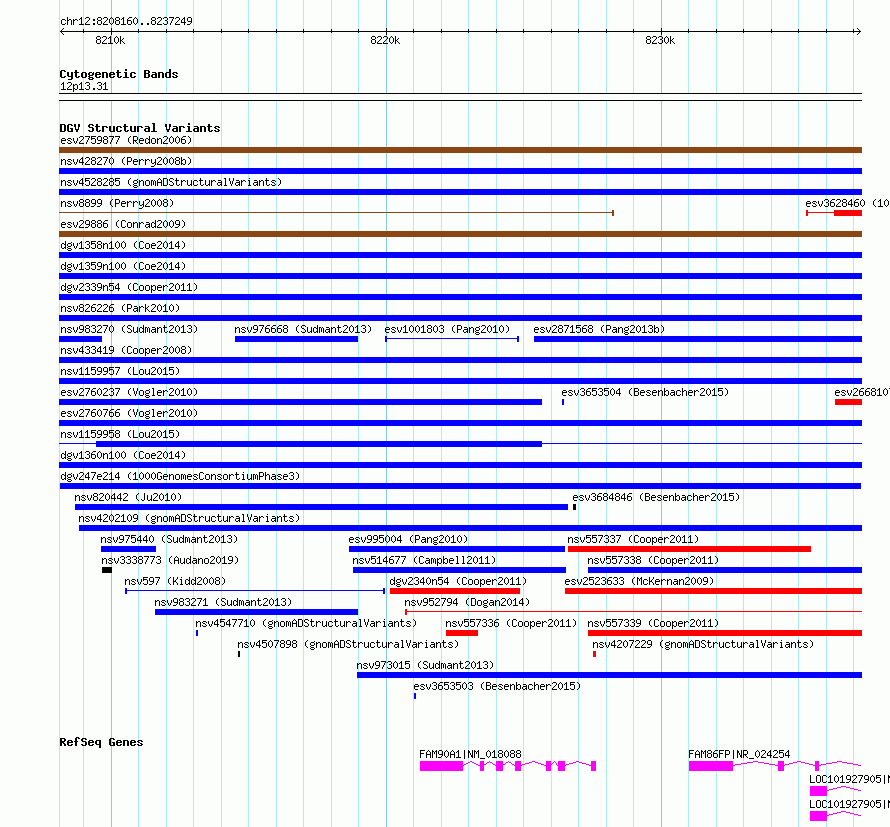890x827 pixels.
Task: Select dgv2339n54 (Cooper2011) label
Action: 129,287
